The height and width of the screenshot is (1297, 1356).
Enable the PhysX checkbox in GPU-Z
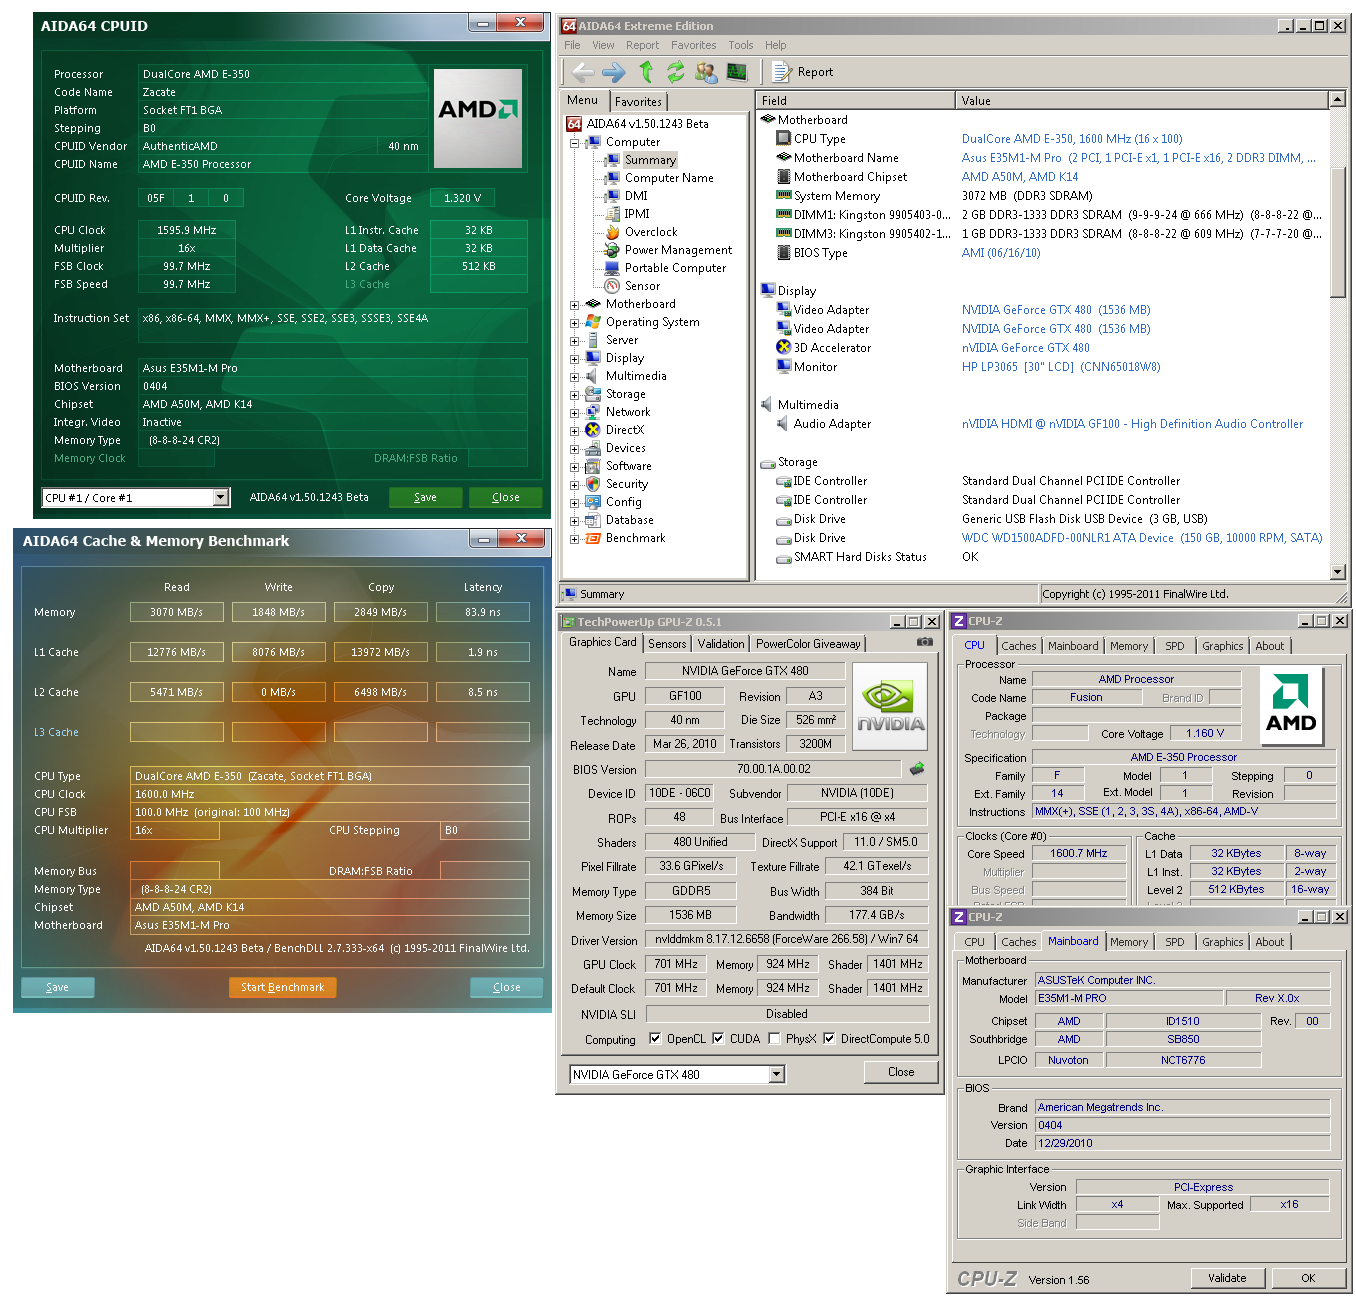774,1038
